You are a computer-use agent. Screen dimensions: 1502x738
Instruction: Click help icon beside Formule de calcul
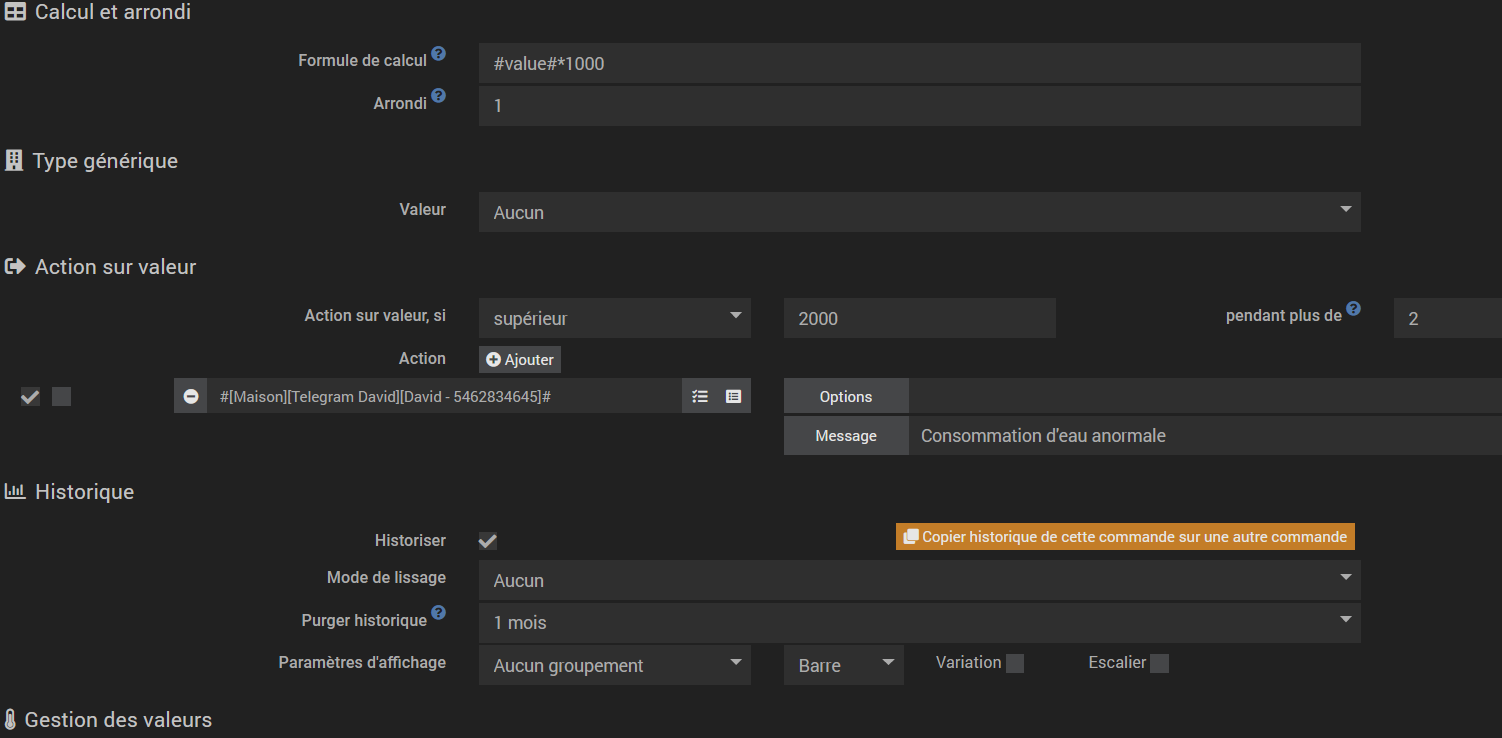[438, 54]
